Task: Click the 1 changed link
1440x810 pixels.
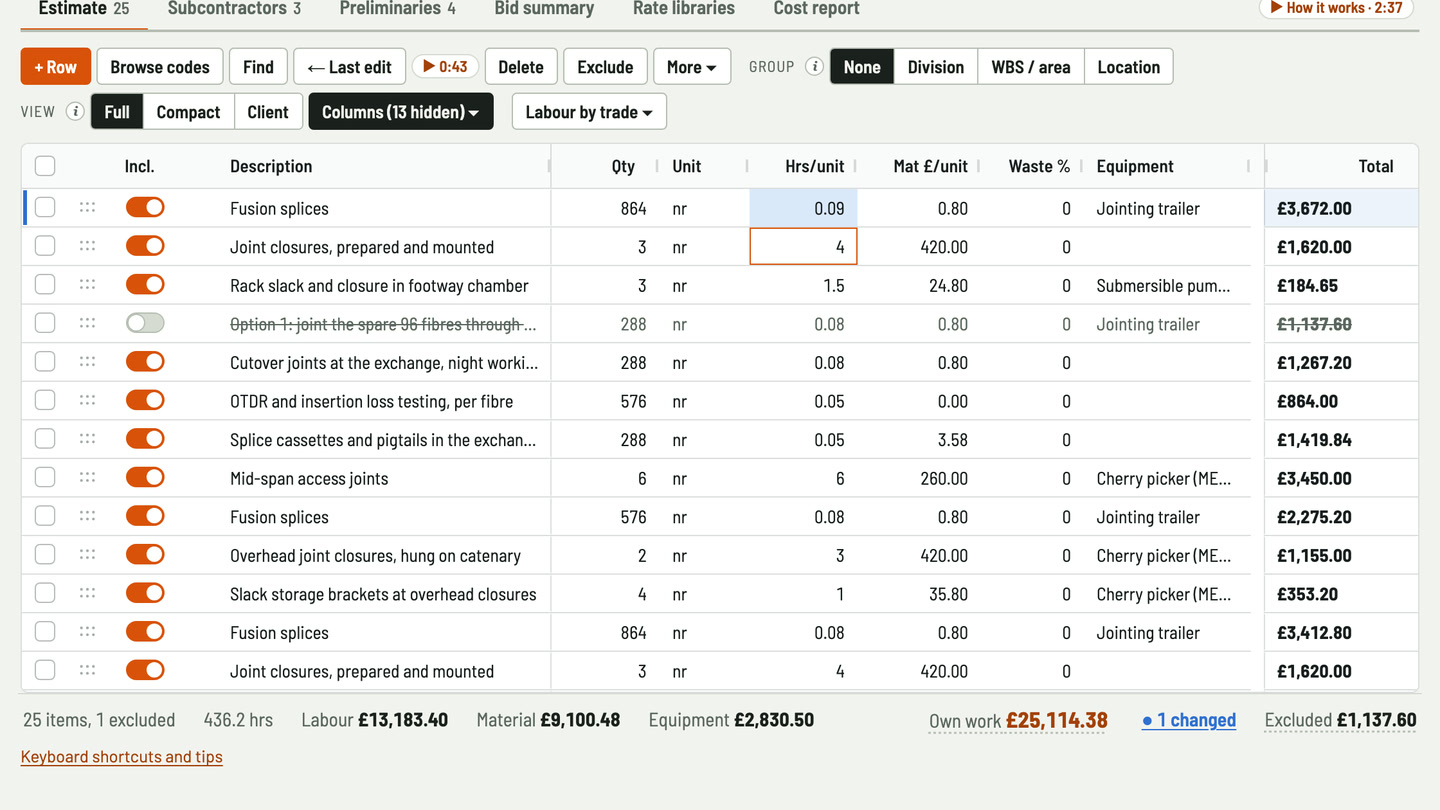Action: point(1189,720)
